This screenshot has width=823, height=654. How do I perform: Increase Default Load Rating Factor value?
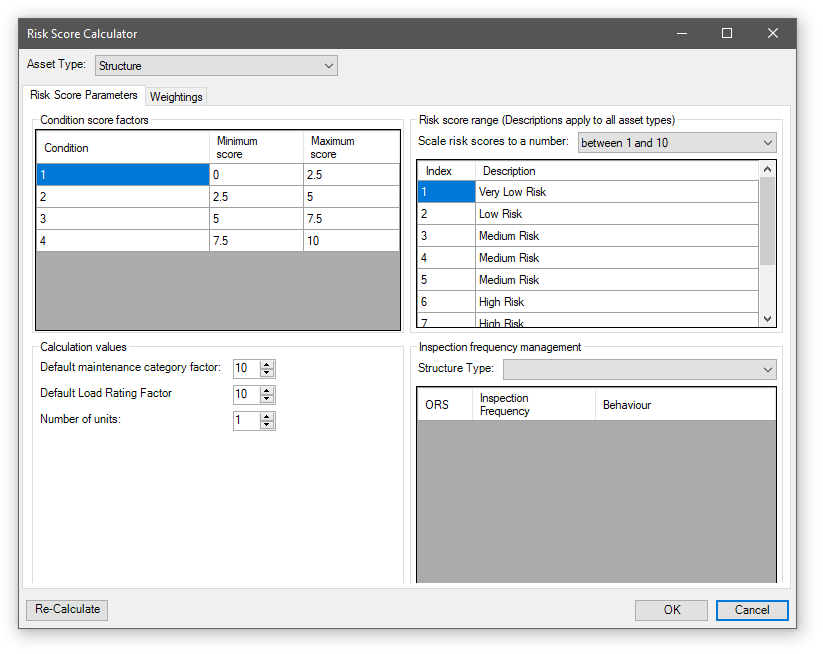point(267,390)
